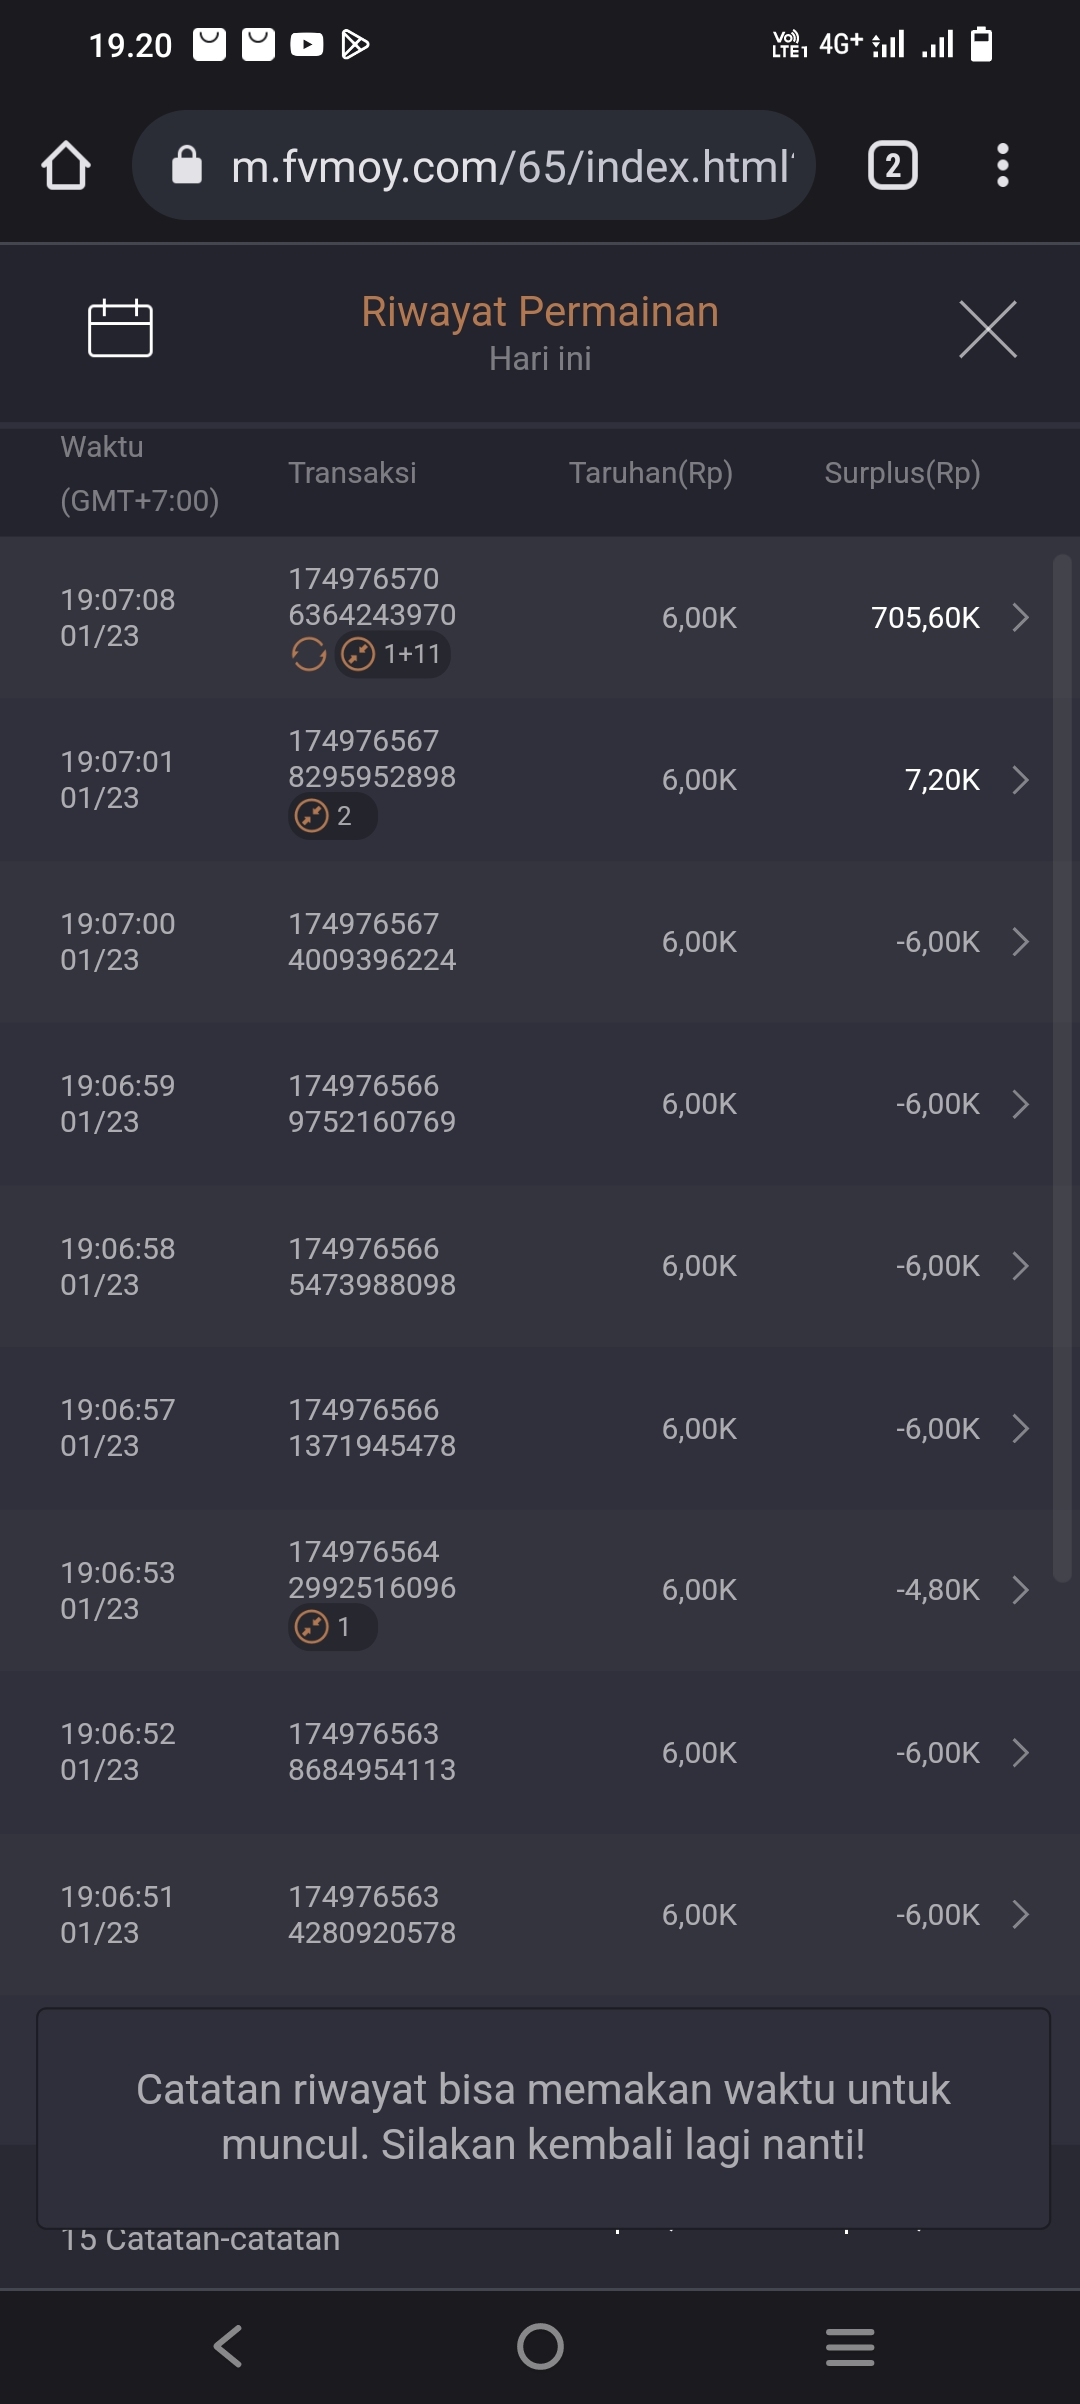This screenshot has width=1080, height=2404.
Task: Tap the free-spin refresh icon on 19:07:08 row
Action: [x=308, y=655]
